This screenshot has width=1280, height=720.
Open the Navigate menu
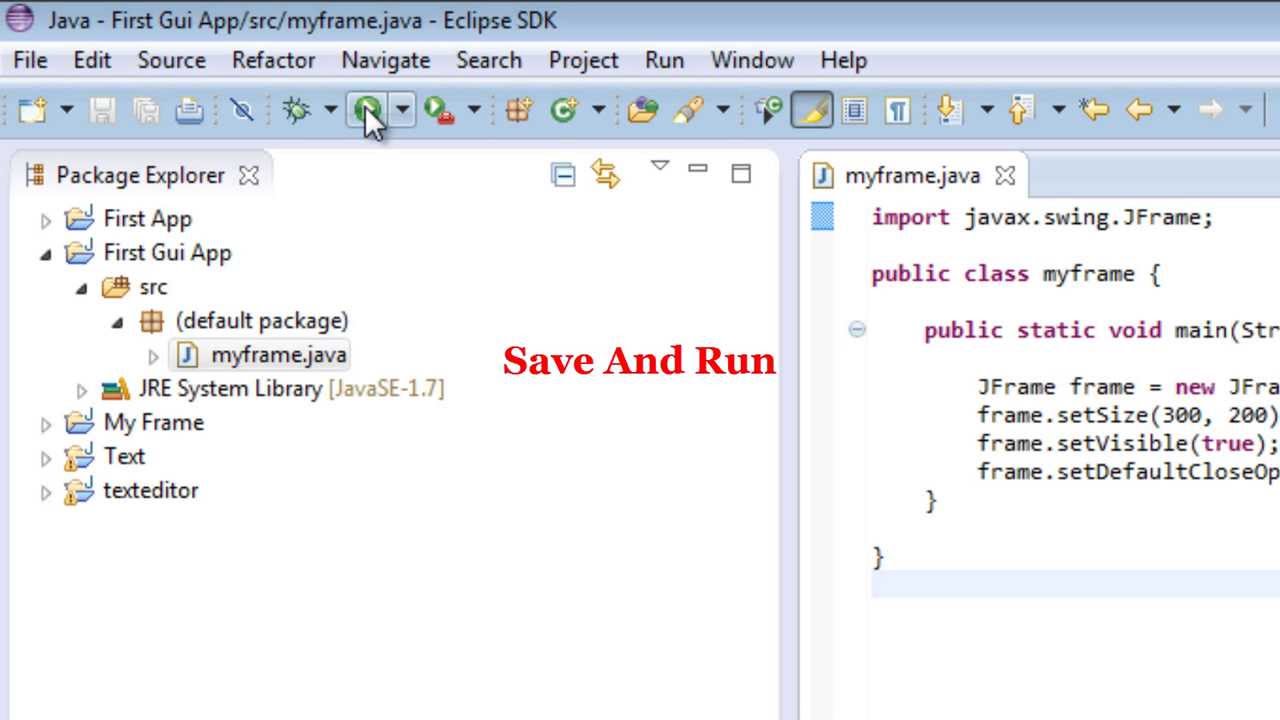point(386,60)
